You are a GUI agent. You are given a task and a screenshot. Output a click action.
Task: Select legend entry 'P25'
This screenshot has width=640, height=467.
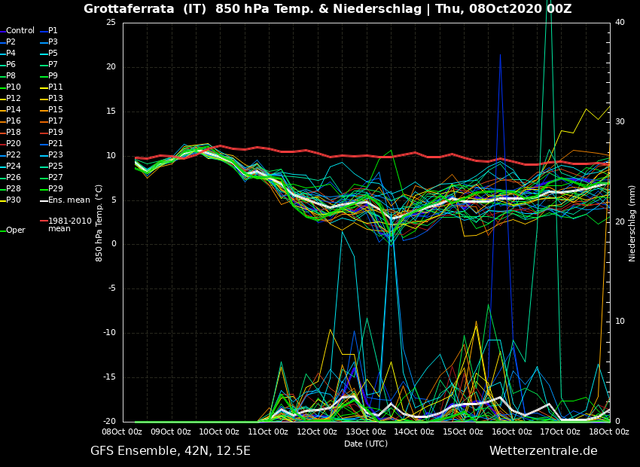point(51,166)
